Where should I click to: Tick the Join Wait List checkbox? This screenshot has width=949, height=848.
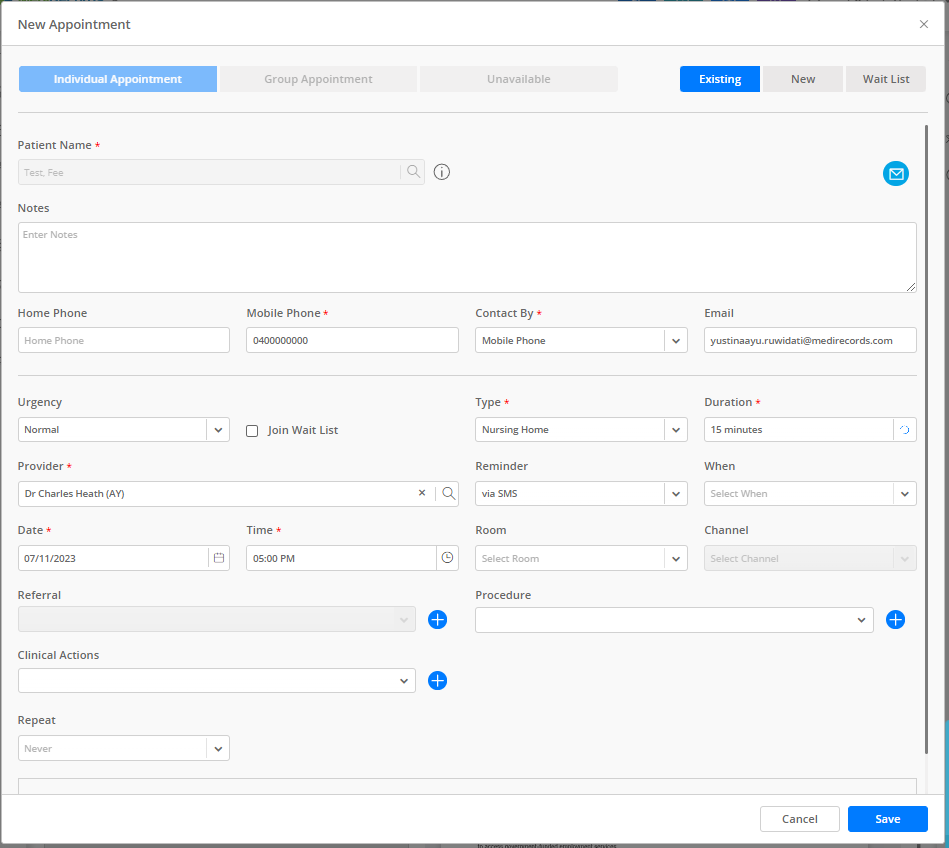[252, 430]
